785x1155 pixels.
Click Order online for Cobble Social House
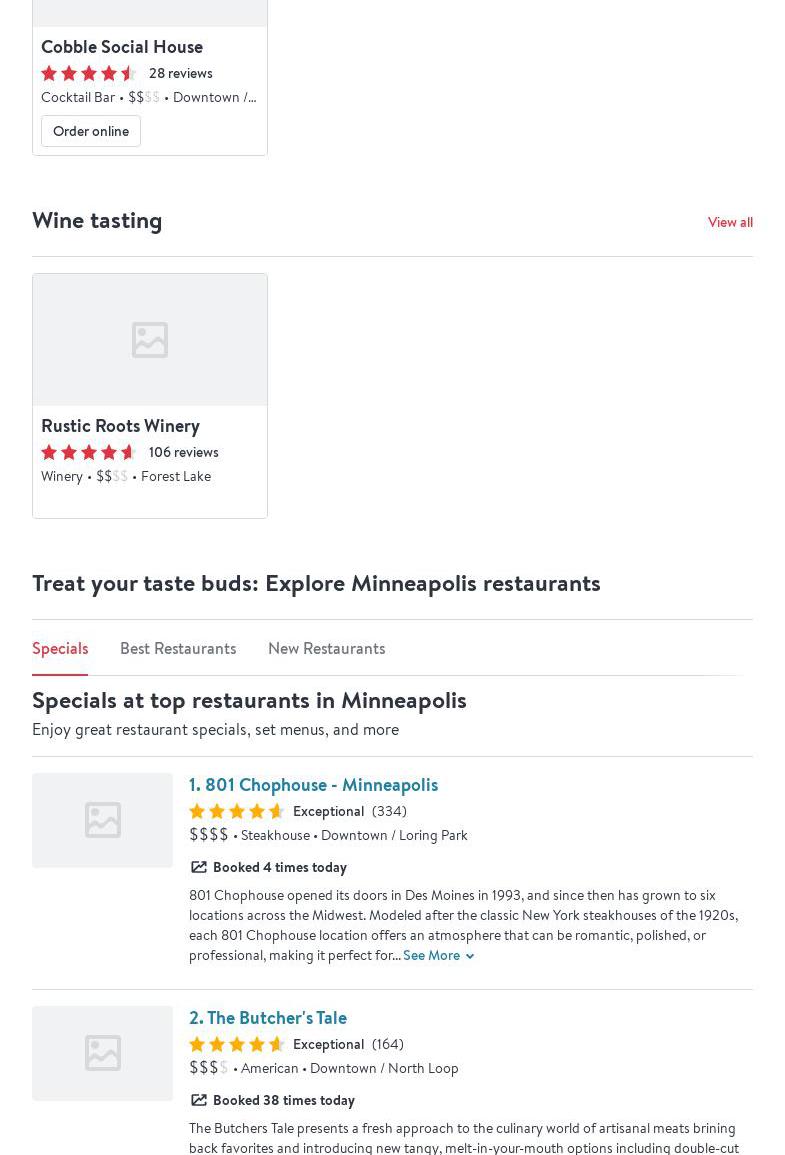[x=91, y=131]
